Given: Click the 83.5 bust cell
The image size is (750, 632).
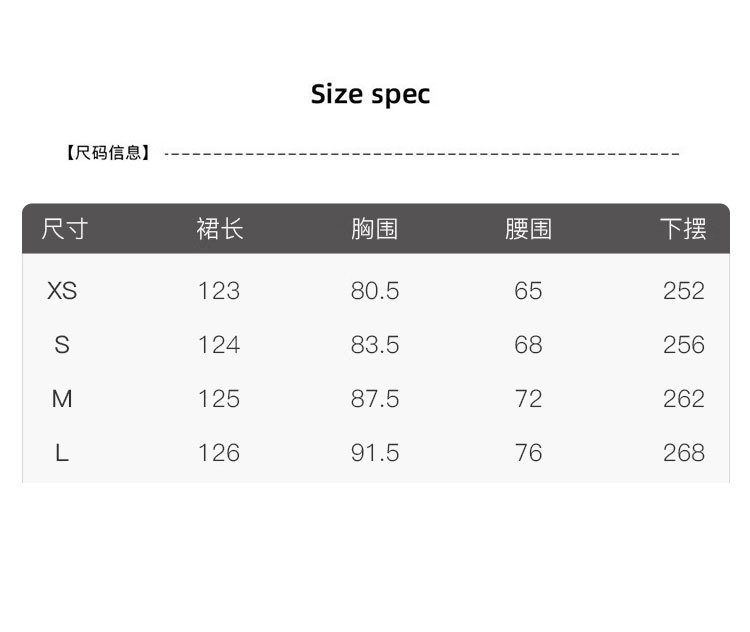Looking at the screenshot, I should [x=375, y=345].
